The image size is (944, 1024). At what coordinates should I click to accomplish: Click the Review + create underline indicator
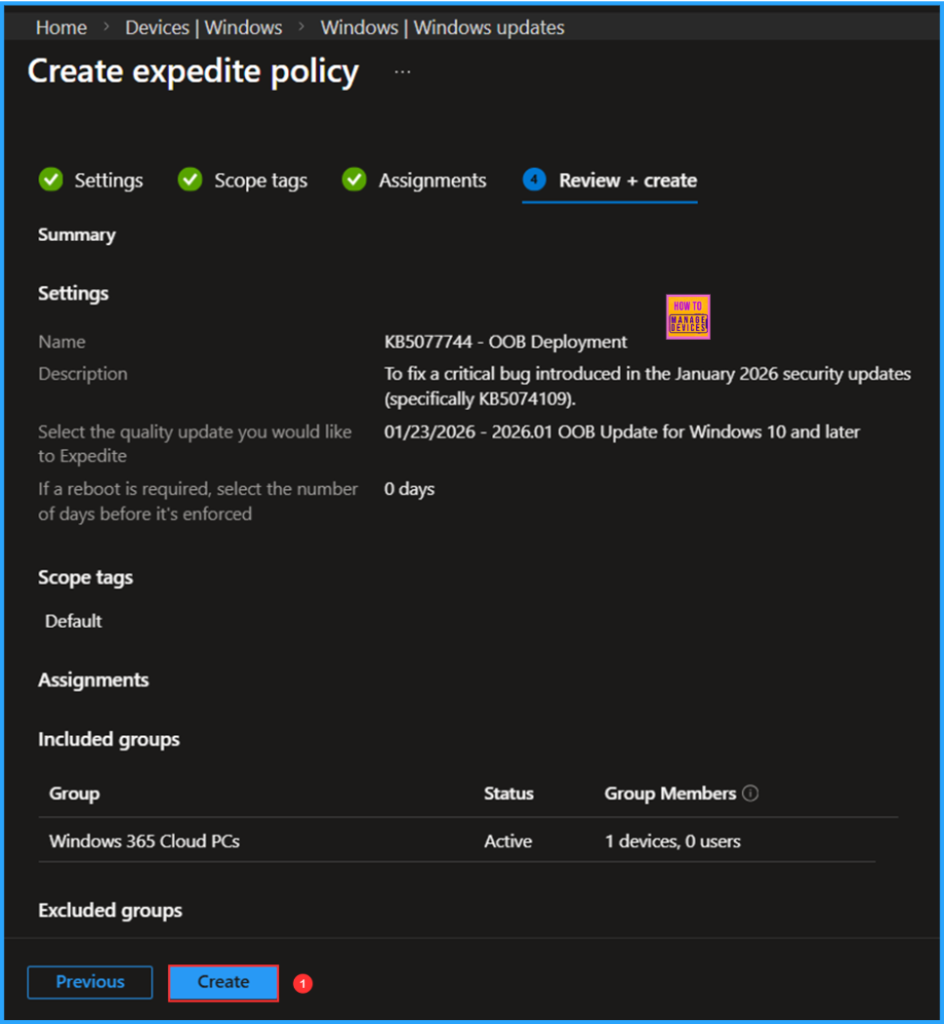(609, 202)
